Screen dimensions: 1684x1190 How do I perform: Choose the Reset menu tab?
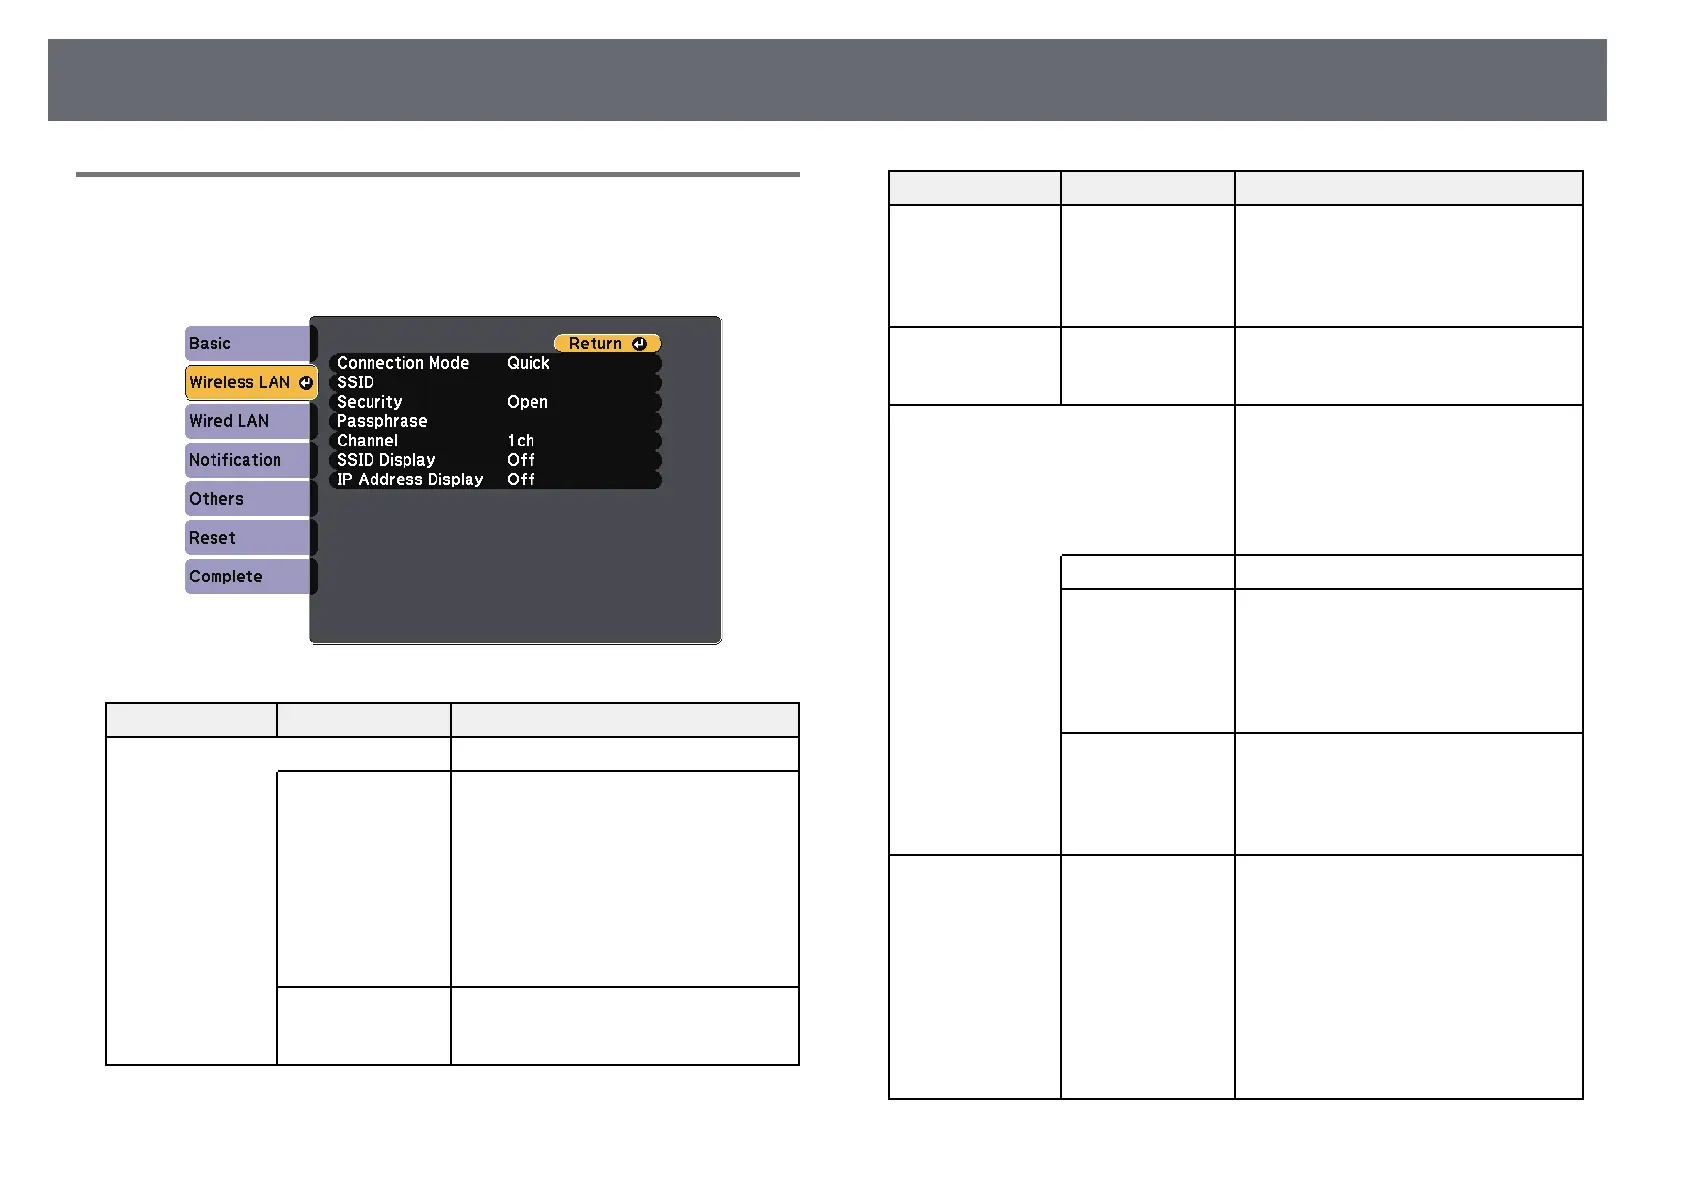(x=250, y=538)
